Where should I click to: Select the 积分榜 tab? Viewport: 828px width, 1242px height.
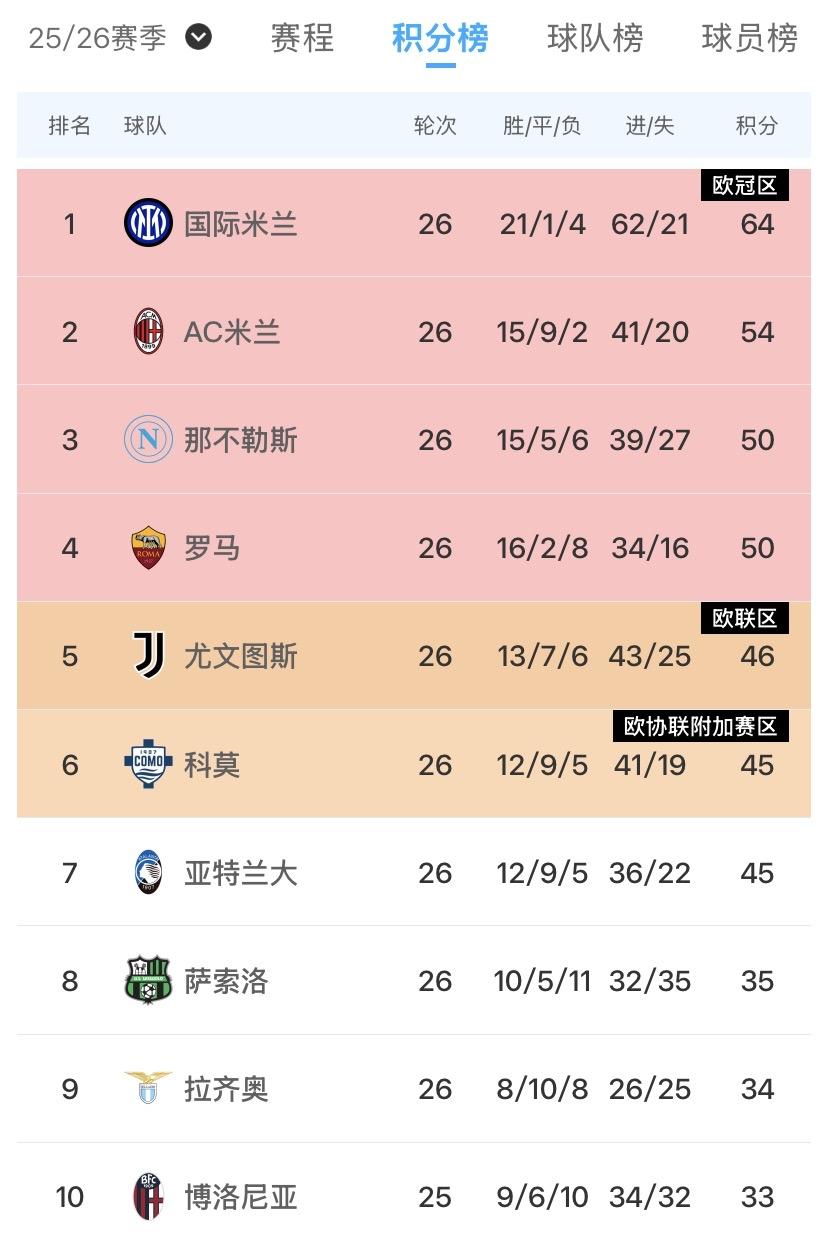click(440, 38)
